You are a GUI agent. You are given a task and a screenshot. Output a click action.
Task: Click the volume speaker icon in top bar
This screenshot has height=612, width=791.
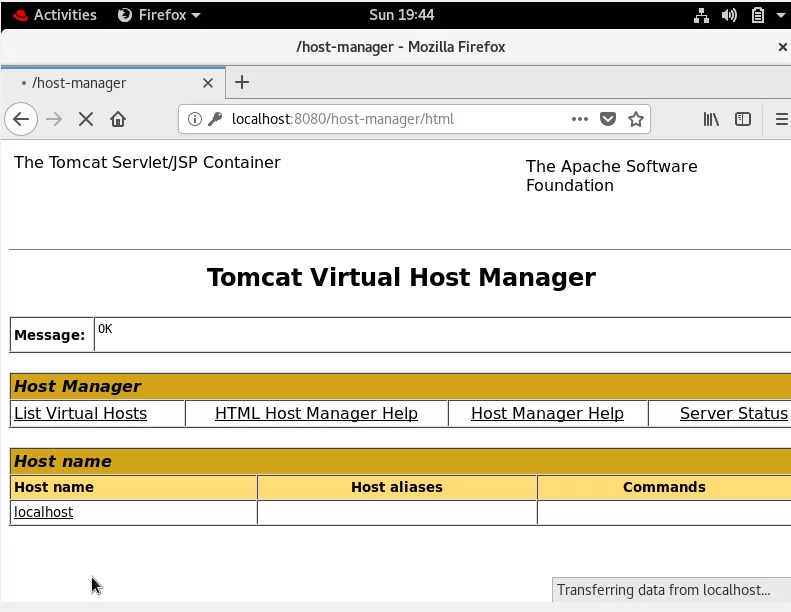pos(729,15)
